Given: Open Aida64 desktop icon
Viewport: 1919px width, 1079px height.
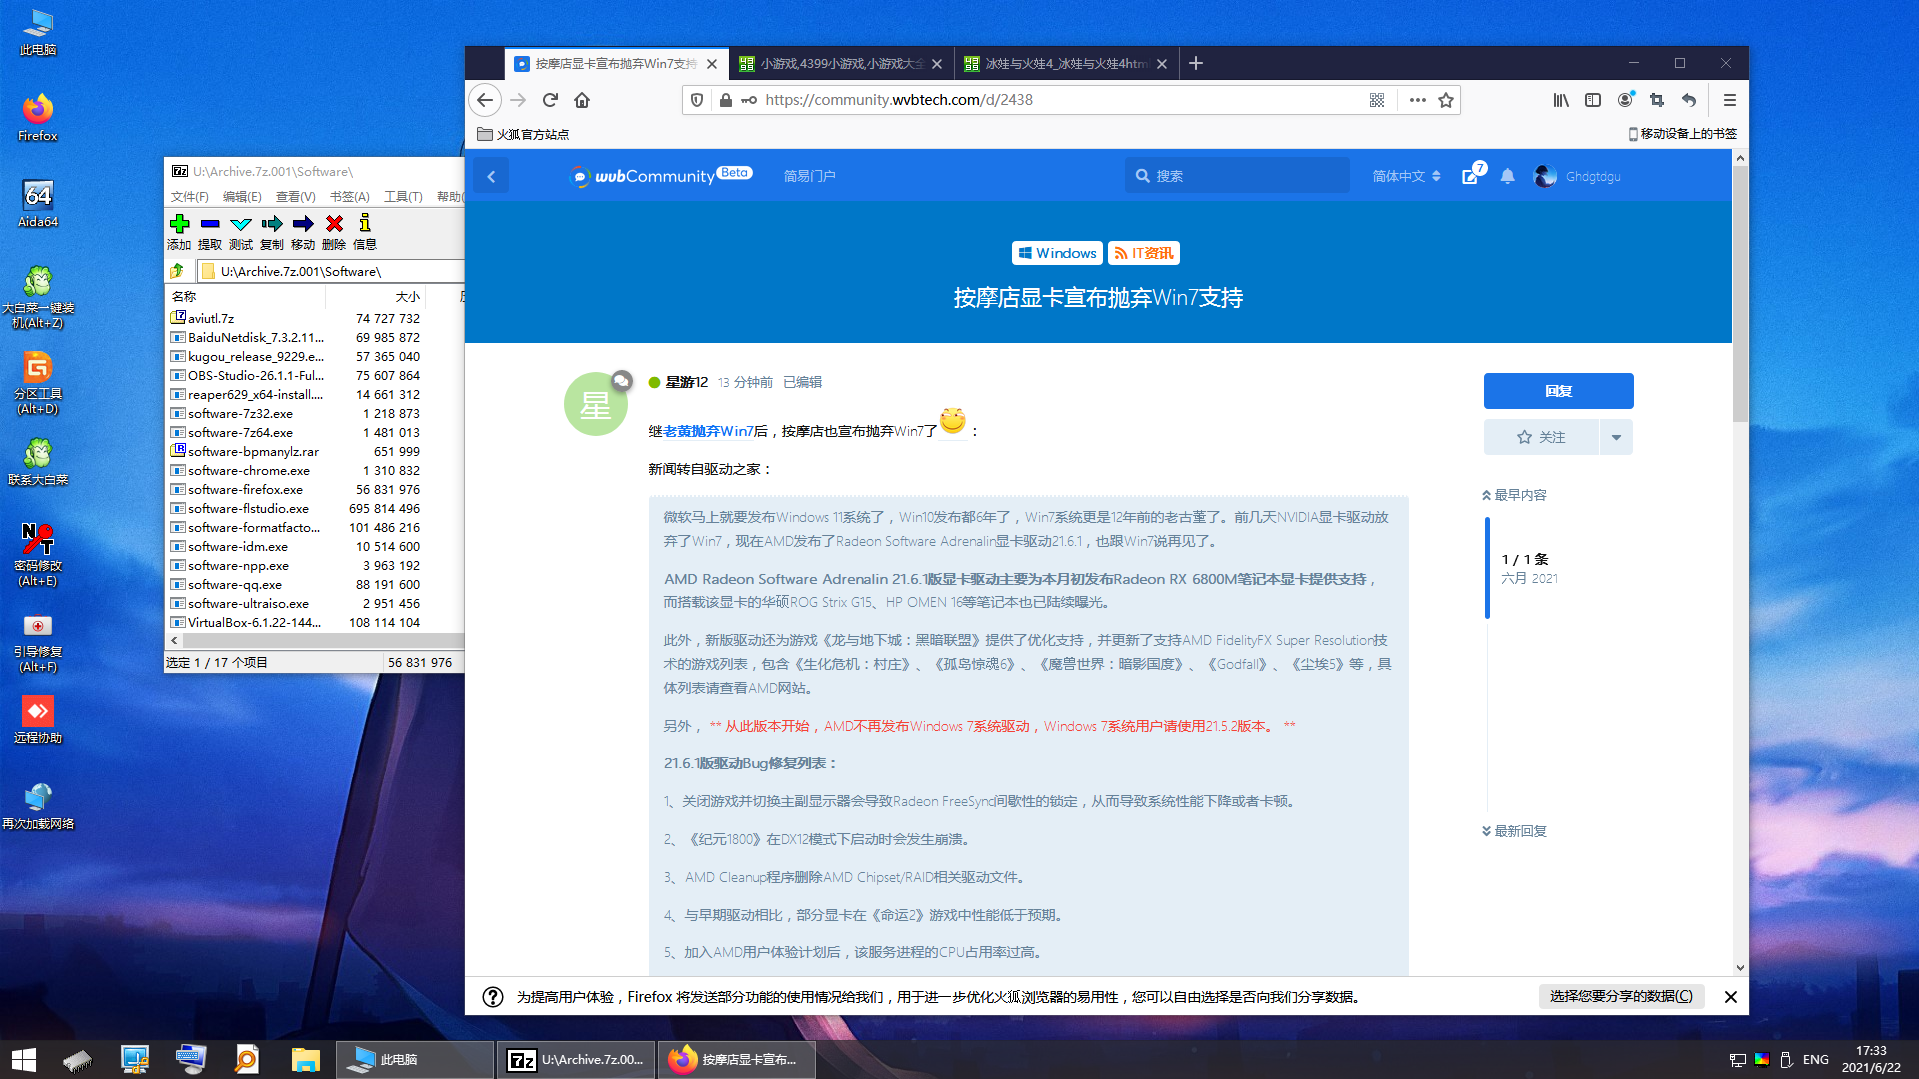Looking at the screenshot, I should coord(38,203).
